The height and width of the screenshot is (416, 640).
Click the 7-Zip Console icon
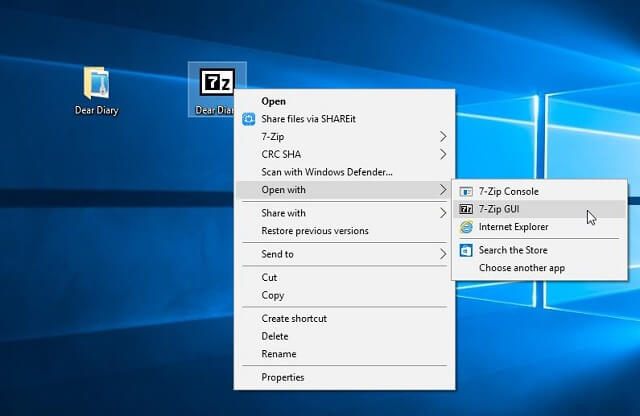click(466, 191)
